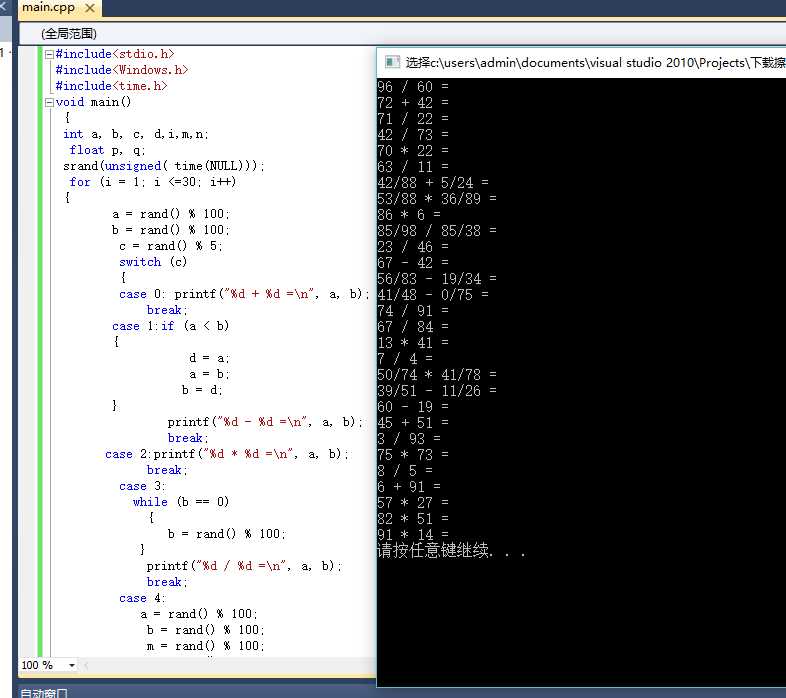
Task: Click console output '56/83 - 19/34 ='
Action: tap(437, 278)
